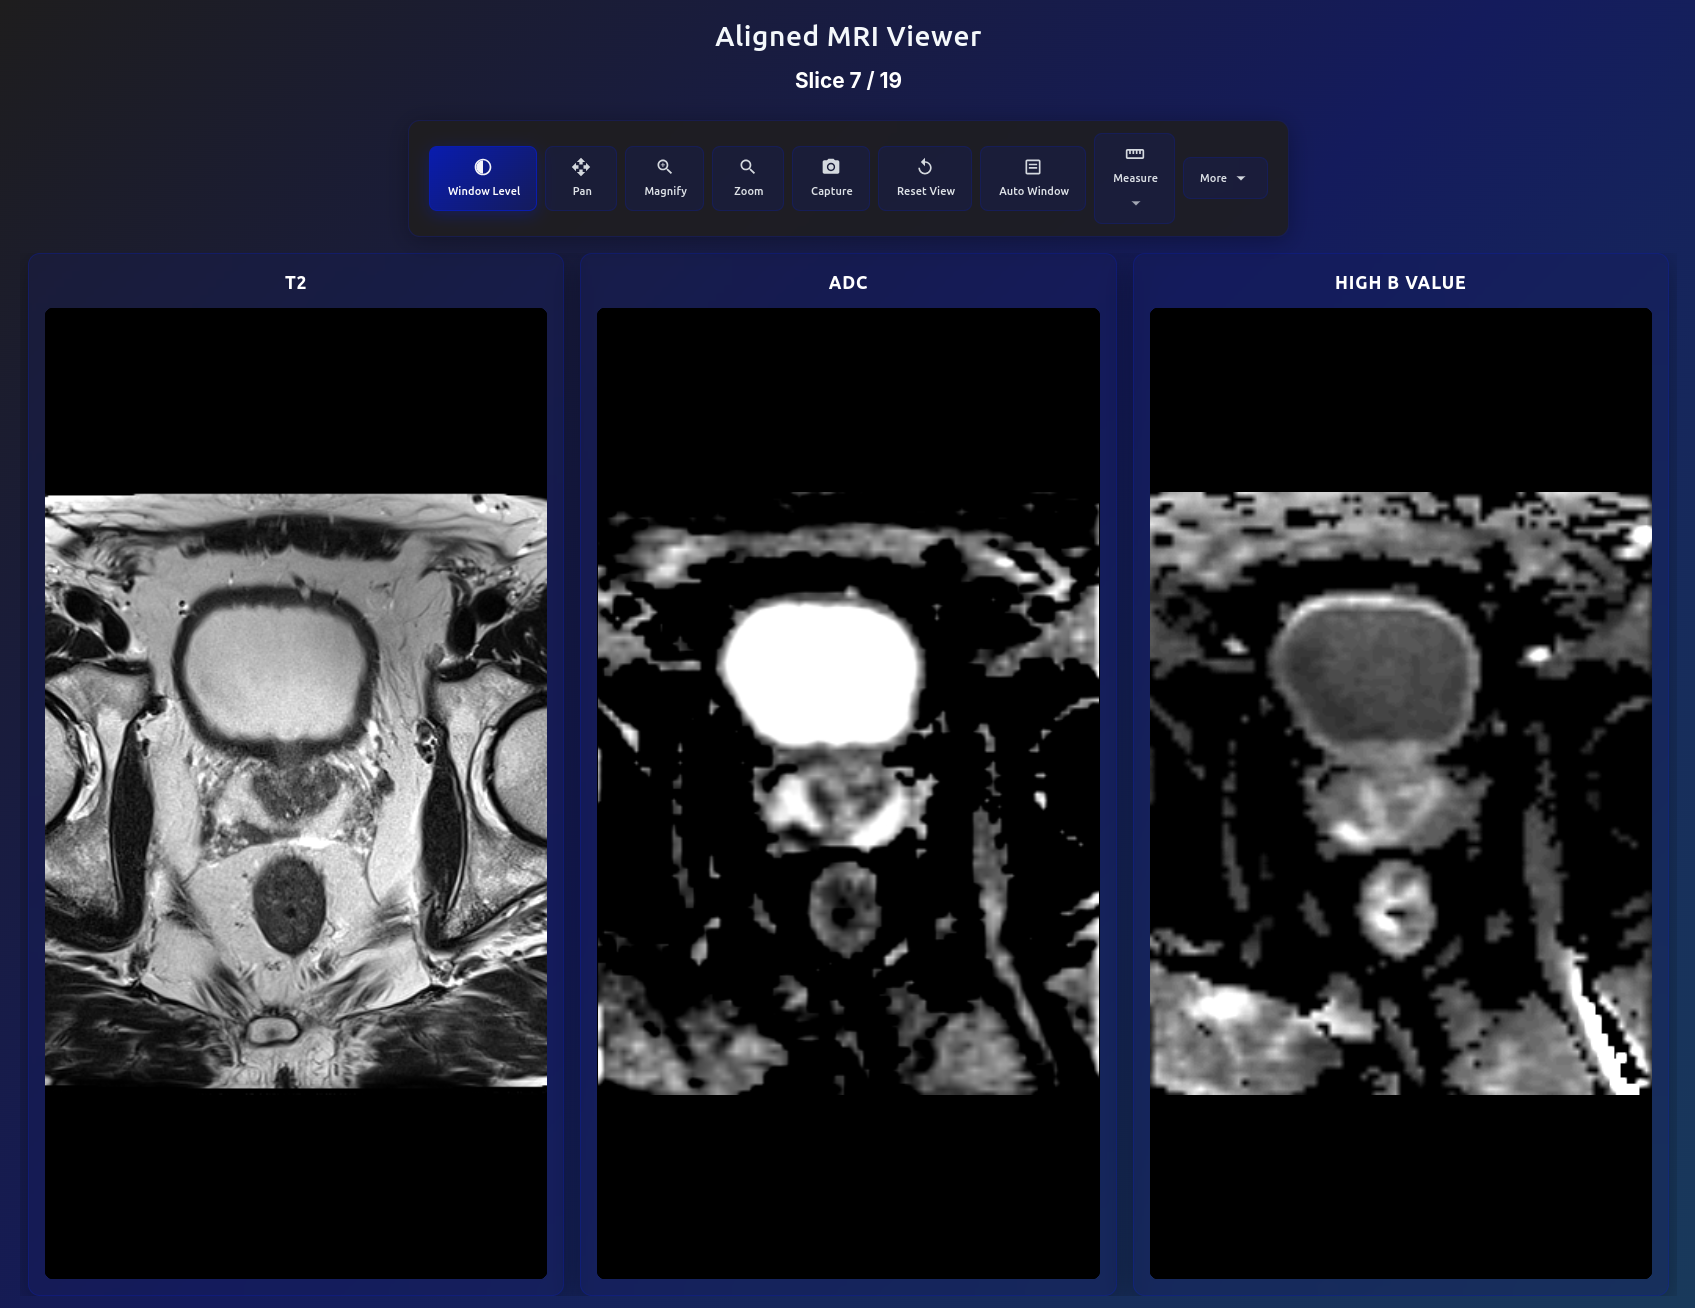Click the Slice 7 / 19 indicator

click(x=847, y=80)
